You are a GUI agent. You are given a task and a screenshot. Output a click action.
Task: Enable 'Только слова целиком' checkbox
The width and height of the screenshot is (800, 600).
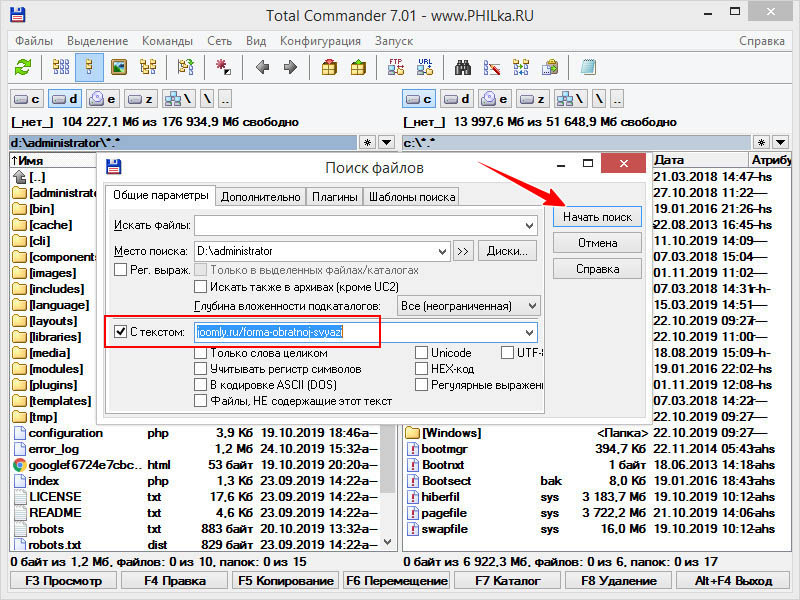point(201,353)
